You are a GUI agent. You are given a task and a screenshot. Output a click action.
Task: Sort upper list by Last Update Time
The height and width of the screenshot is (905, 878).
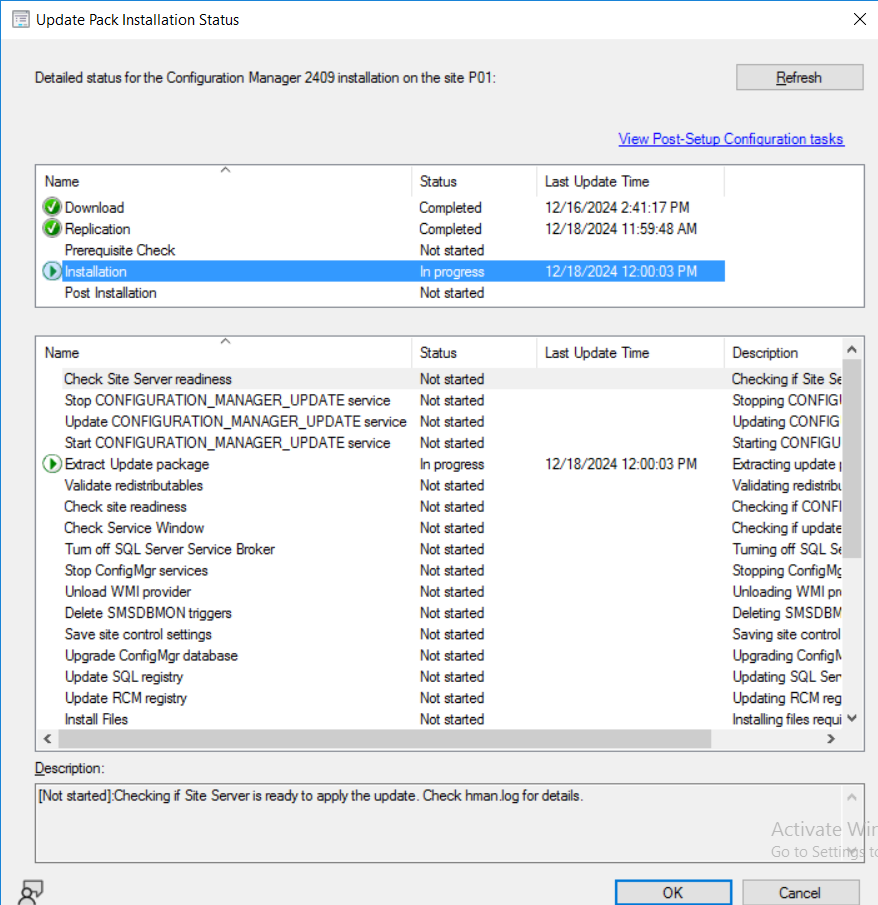coord(630,181)
